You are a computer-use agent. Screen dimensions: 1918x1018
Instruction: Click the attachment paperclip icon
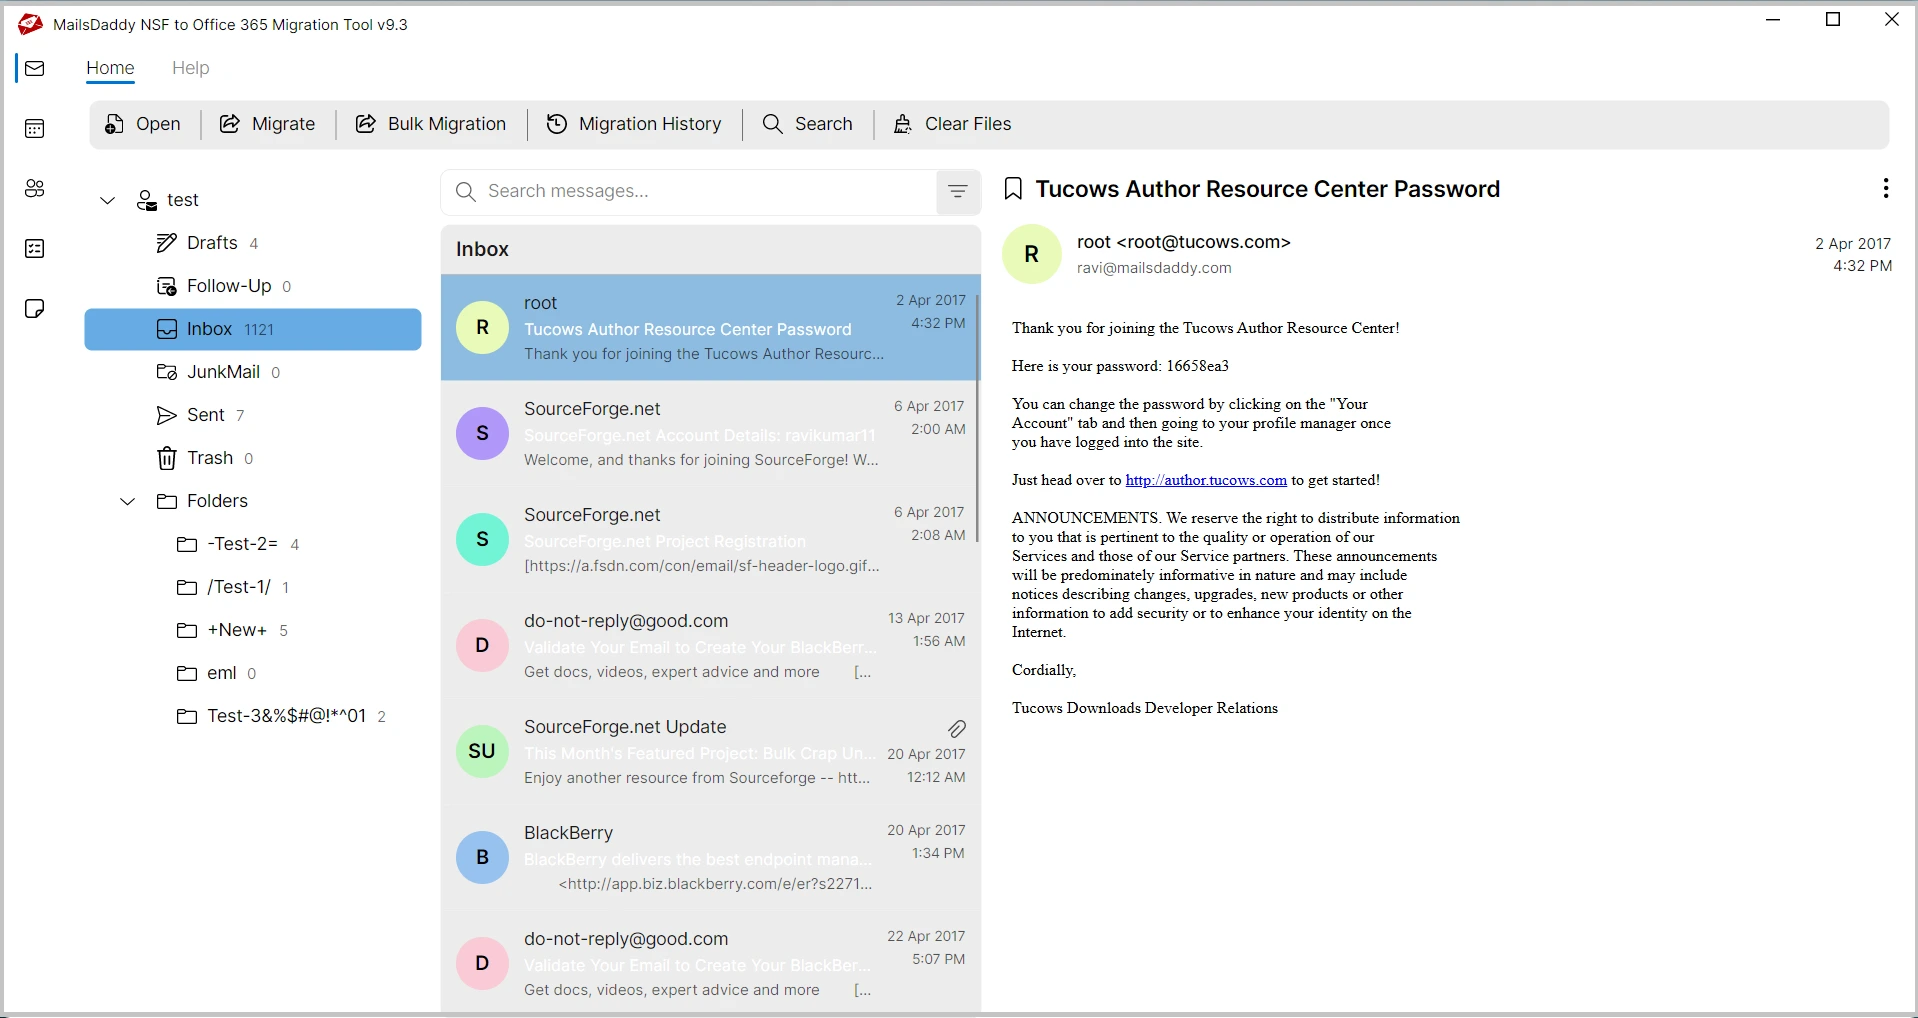(956, 729)
